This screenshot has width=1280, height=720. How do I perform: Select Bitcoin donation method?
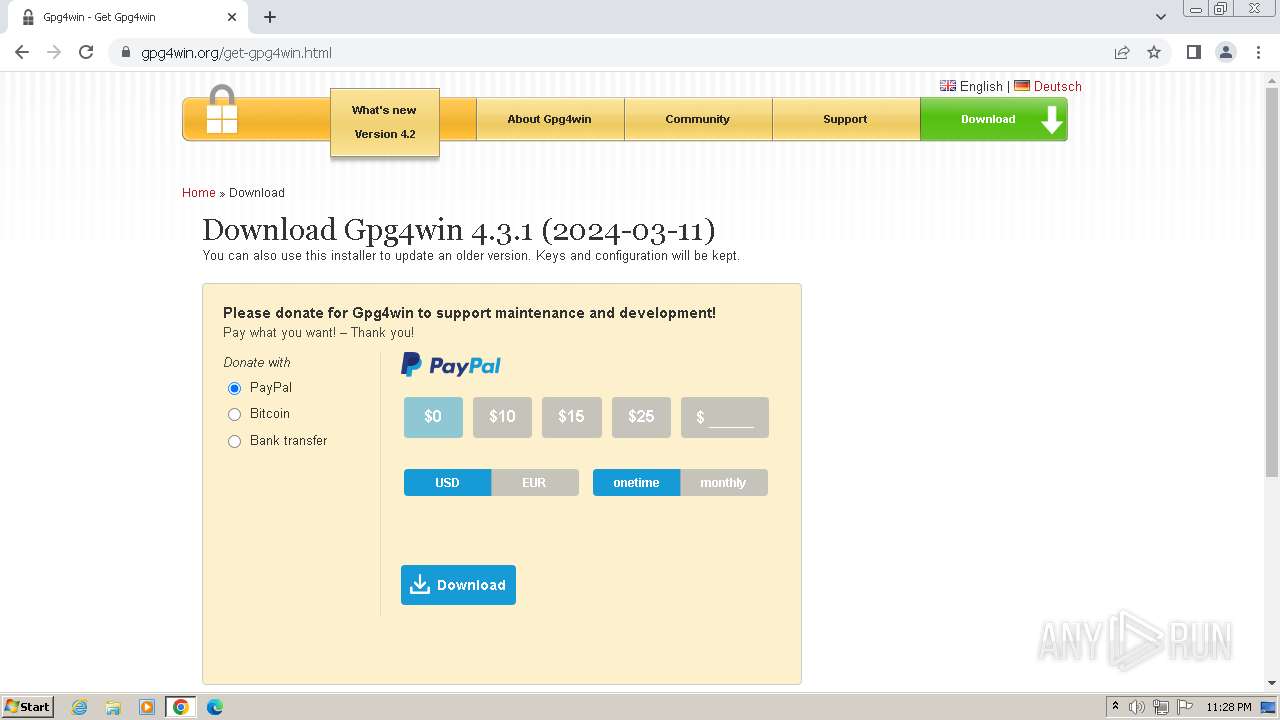click(234, 414)
